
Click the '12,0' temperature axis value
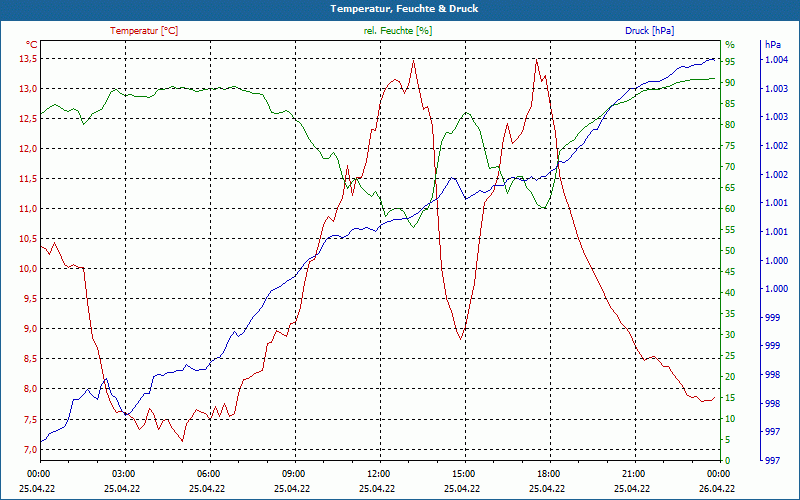(29, 149)
